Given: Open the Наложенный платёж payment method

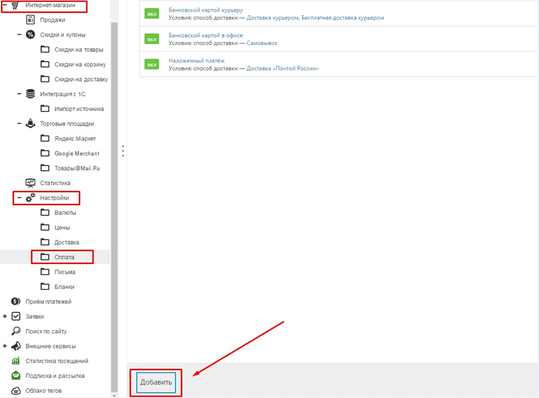Looking at the screenshot, I should 197,60.
